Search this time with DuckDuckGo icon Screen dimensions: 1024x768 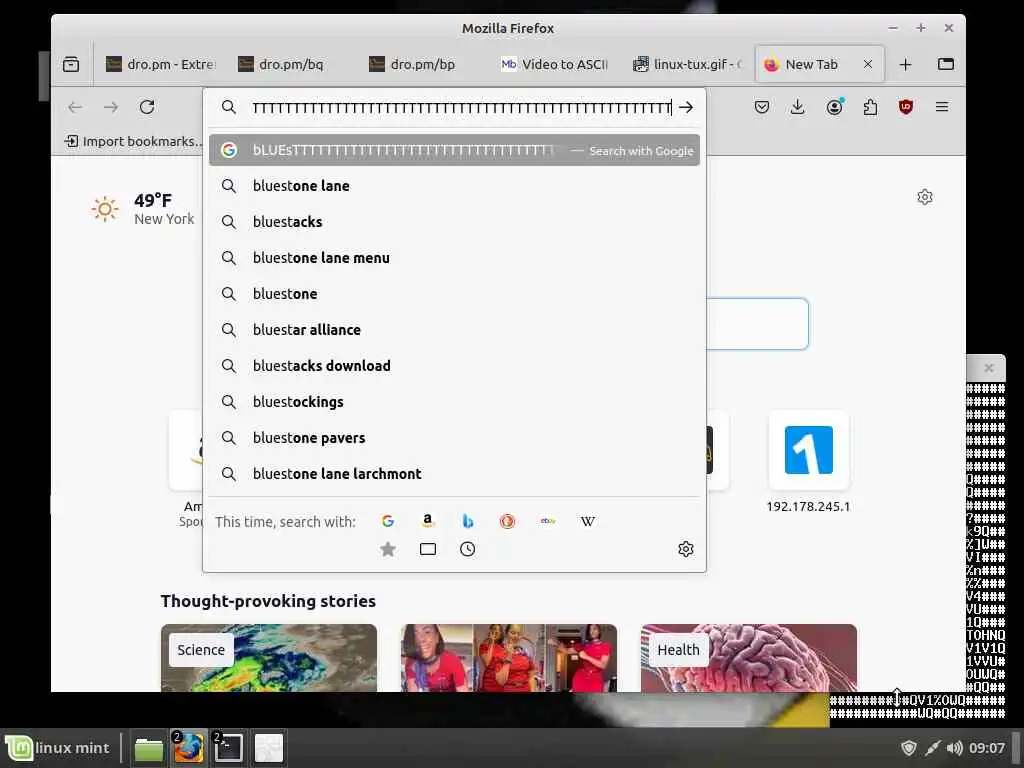(507, 521)
